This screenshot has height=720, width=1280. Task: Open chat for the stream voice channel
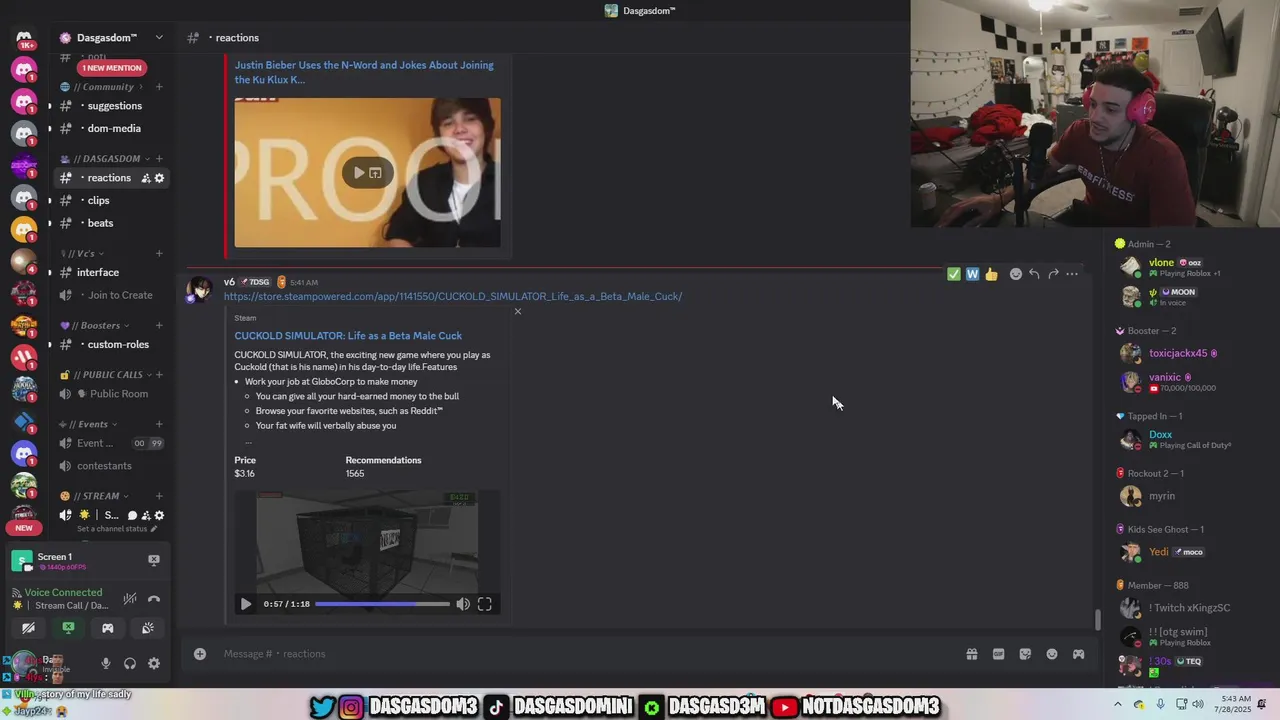coord(132,515)
